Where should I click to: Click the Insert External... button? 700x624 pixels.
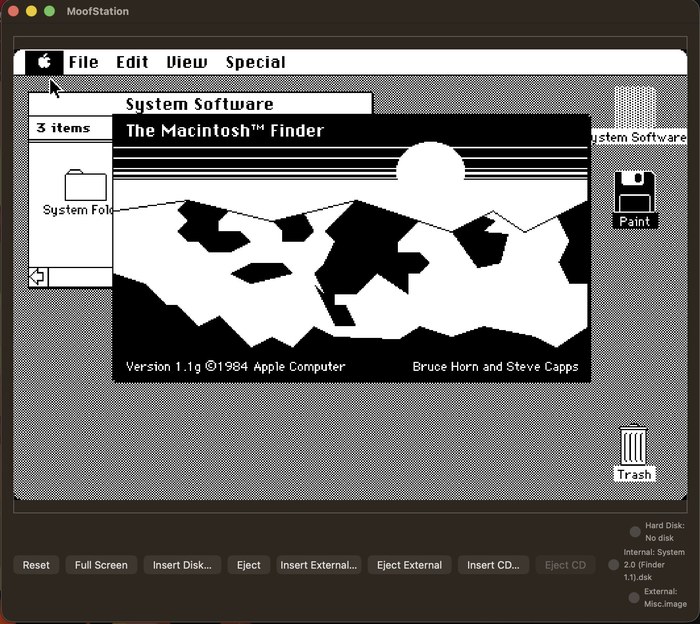pos(319,565)
